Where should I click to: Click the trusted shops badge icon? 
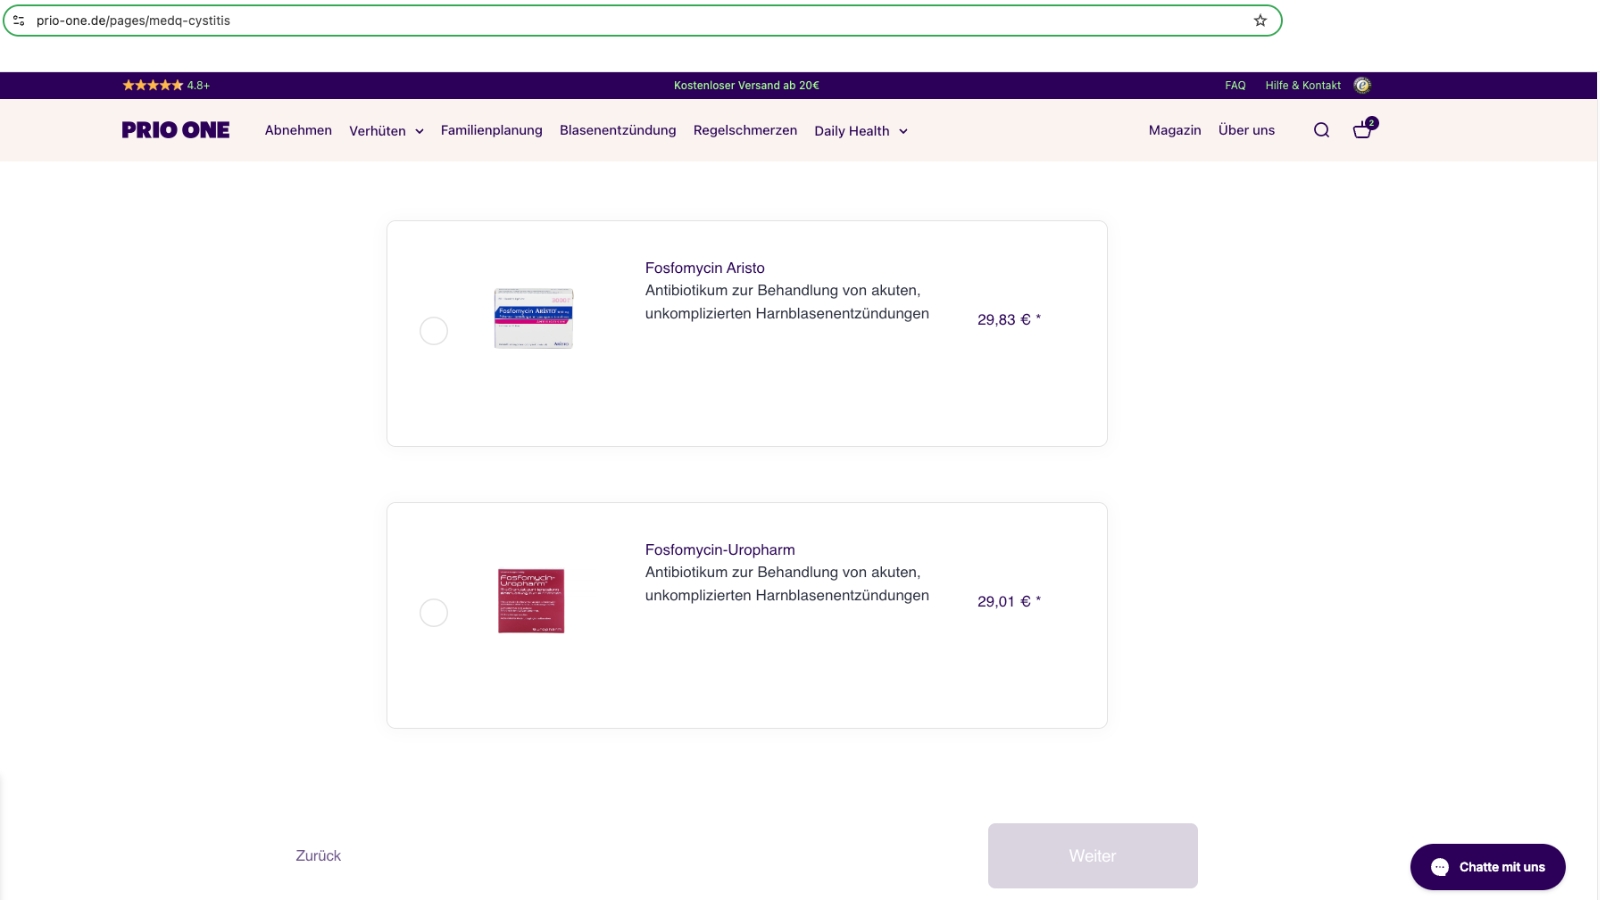pos(1362,85)
